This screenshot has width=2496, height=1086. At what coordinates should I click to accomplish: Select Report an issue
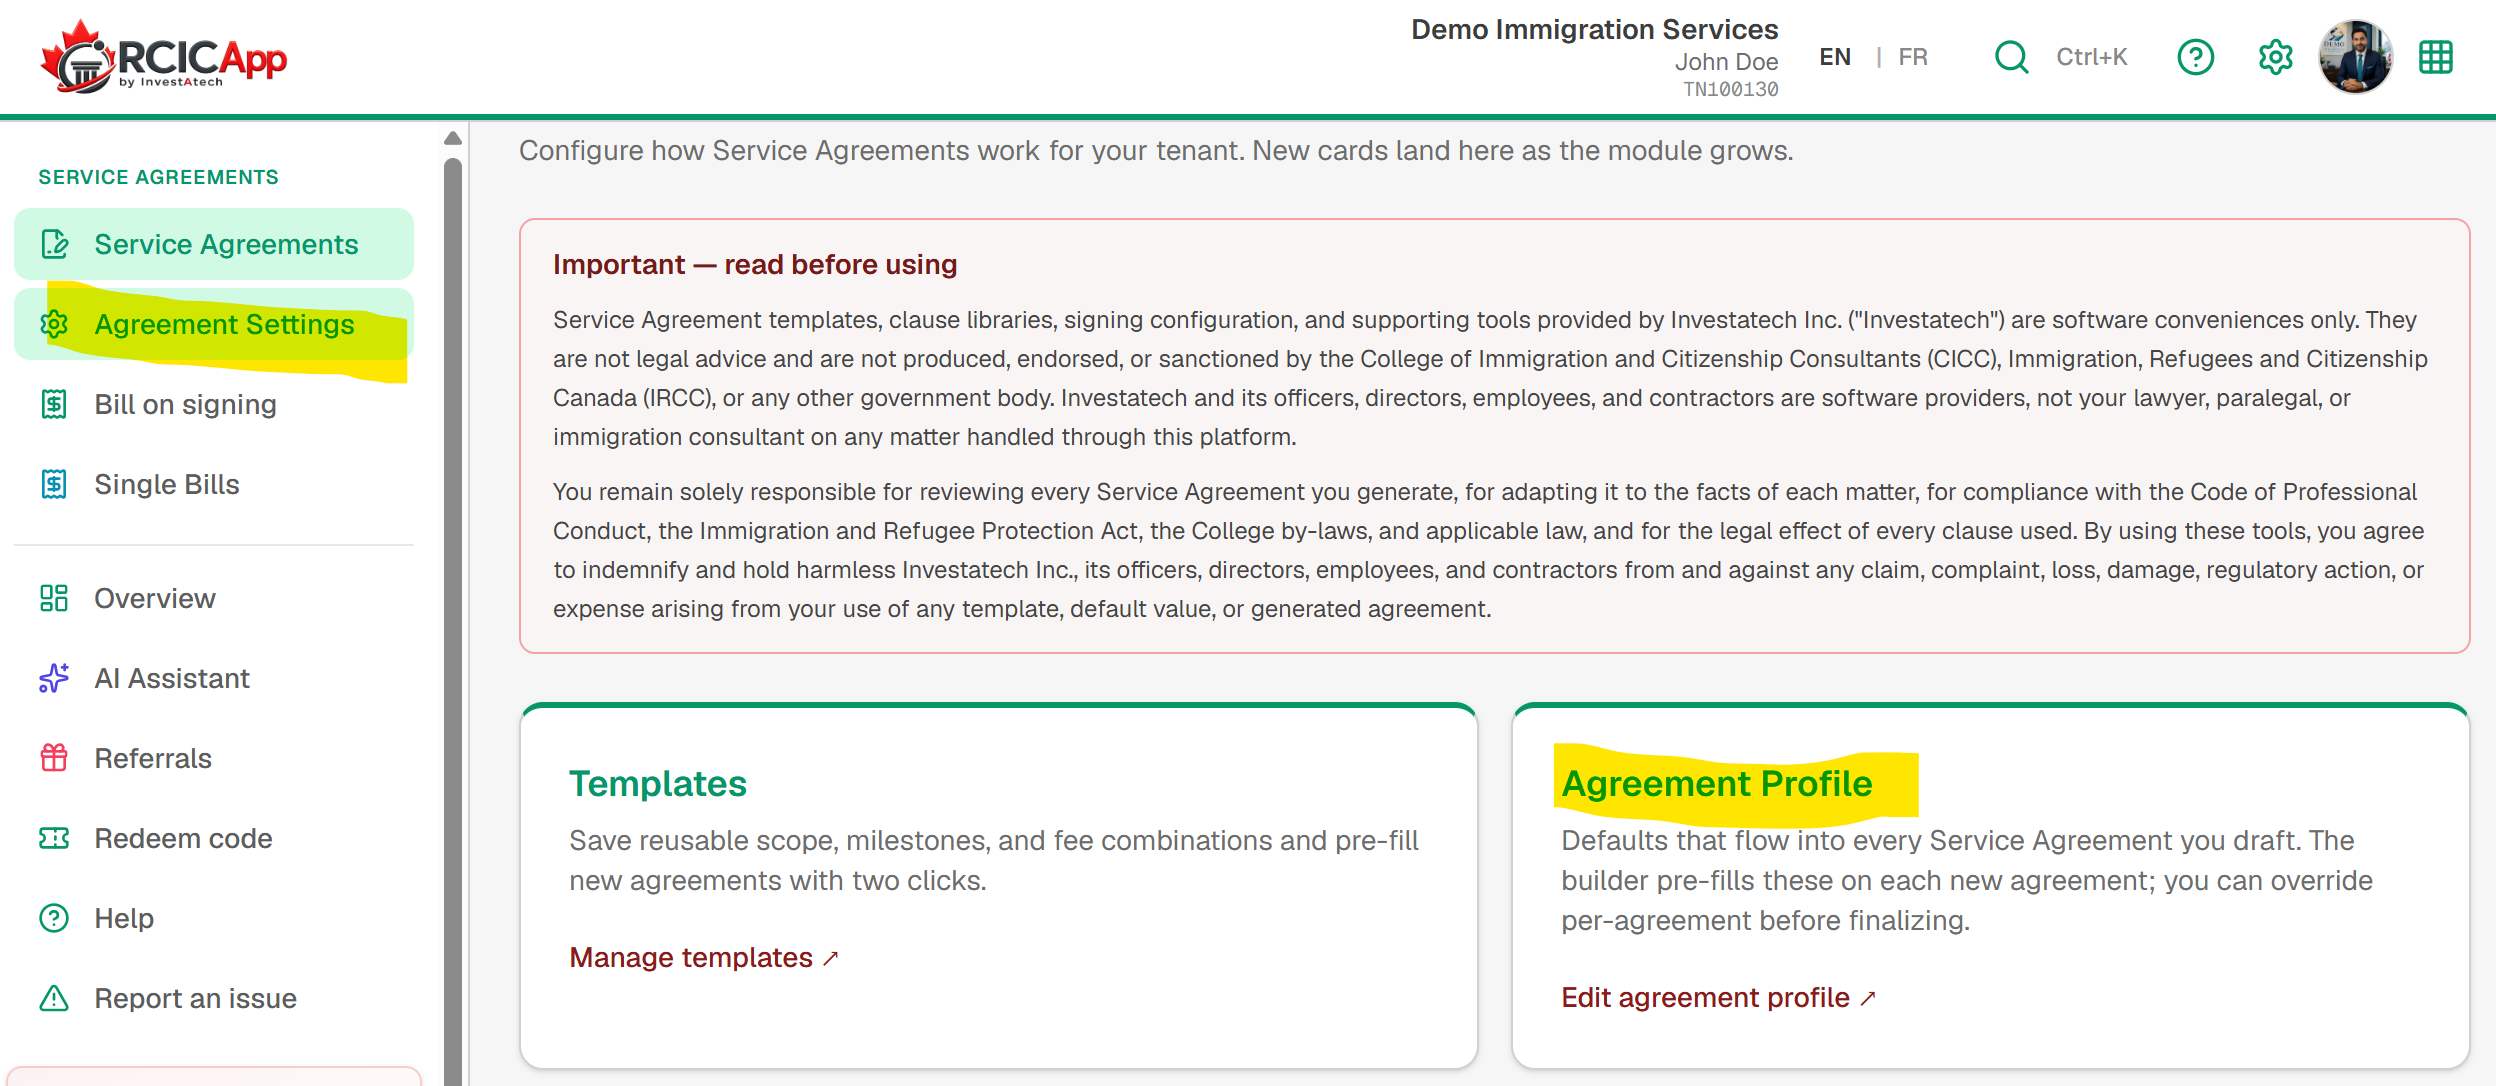click(x=214, y=998)
